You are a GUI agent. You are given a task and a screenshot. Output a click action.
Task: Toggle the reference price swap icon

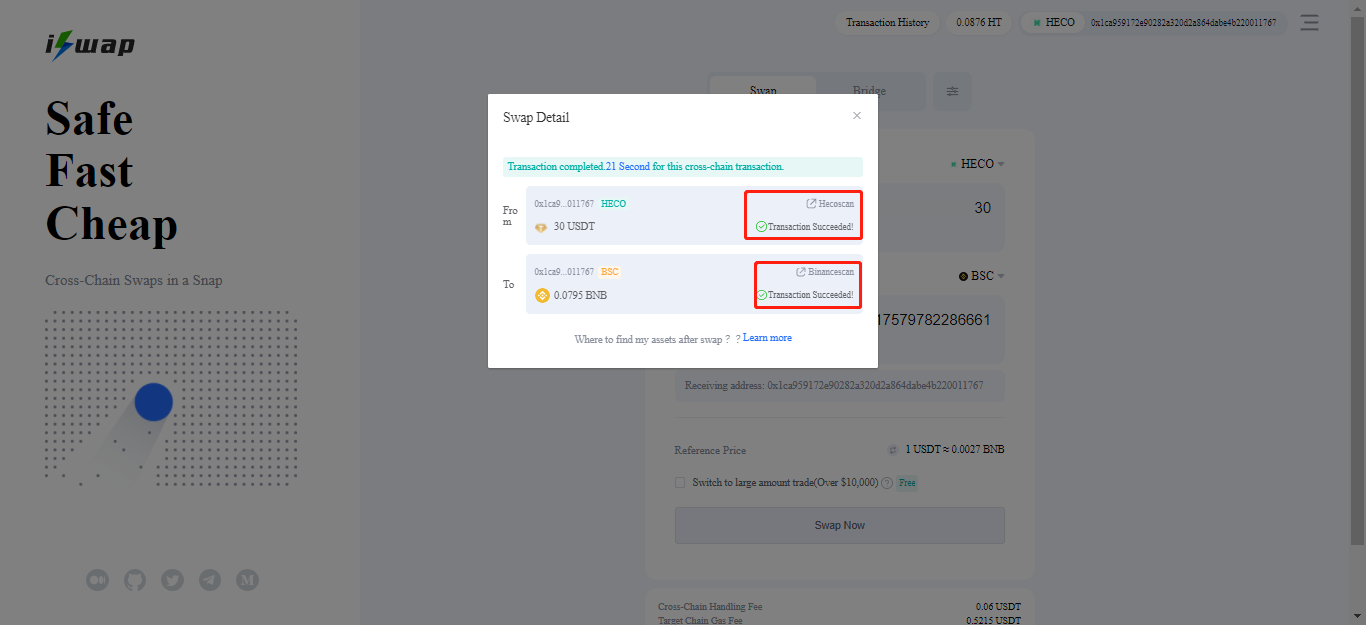click(x=893, y=450)
